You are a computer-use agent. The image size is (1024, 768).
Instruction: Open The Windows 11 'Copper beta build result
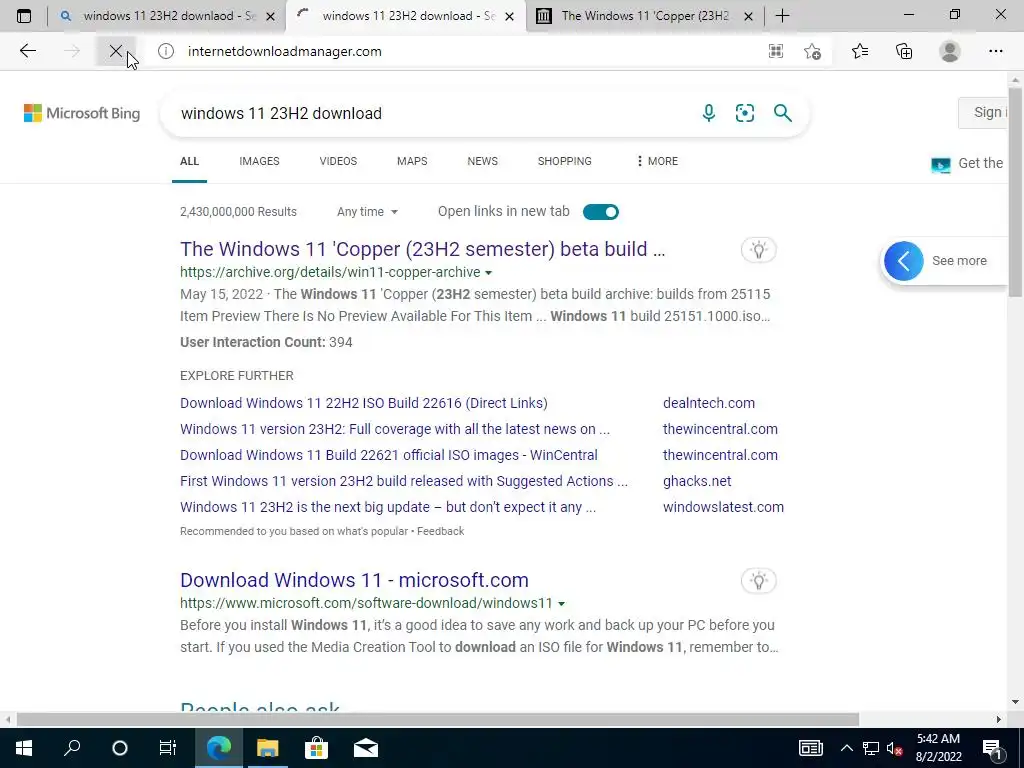(x=423, y=249)
